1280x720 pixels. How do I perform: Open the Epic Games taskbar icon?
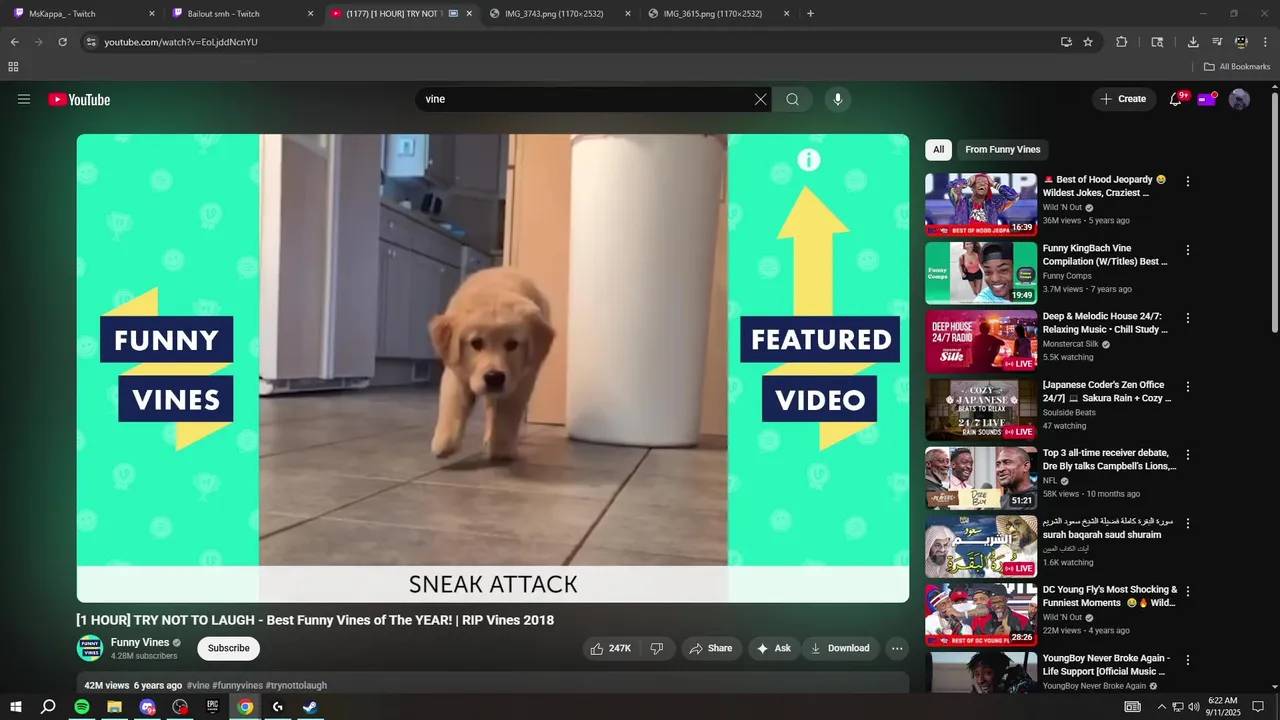(212, 707)
